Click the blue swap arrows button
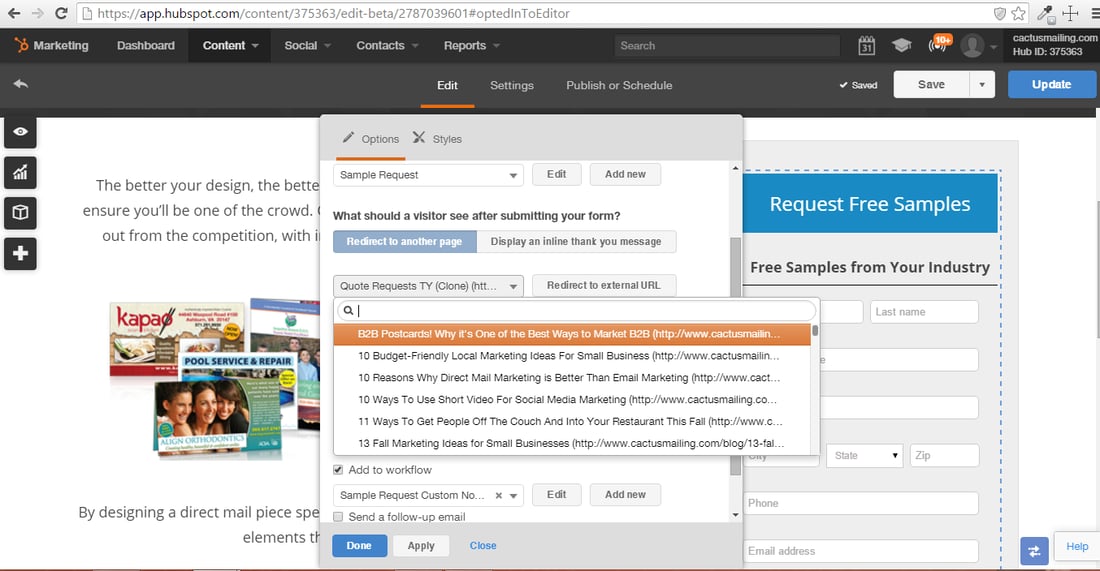The width and height of the screenshot is (1100, 571). [1035, 551]
